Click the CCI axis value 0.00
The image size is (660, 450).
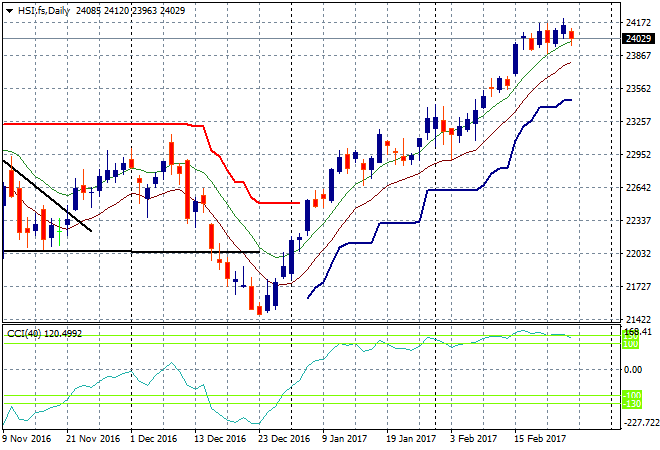click(x=633, y=370)
